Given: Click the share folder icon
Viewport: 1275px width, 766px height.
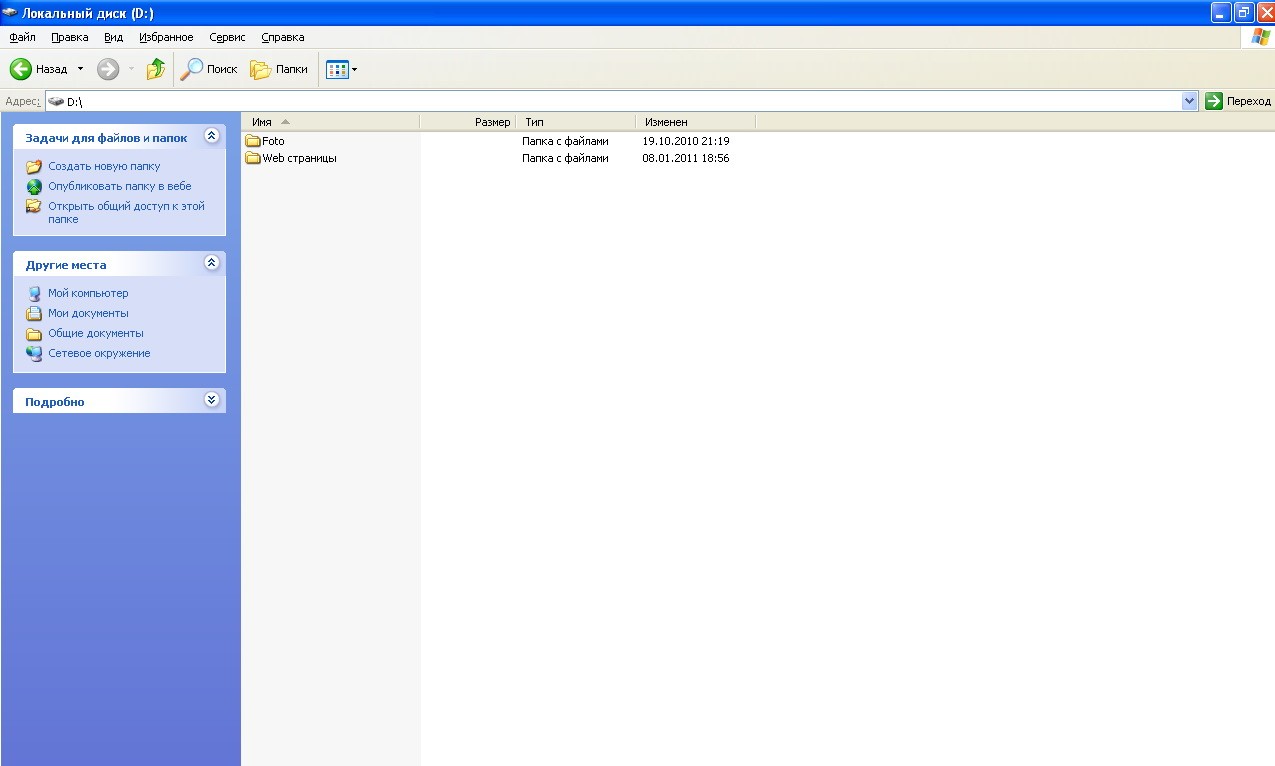Looking at the screenshot, I should point(34,207).
